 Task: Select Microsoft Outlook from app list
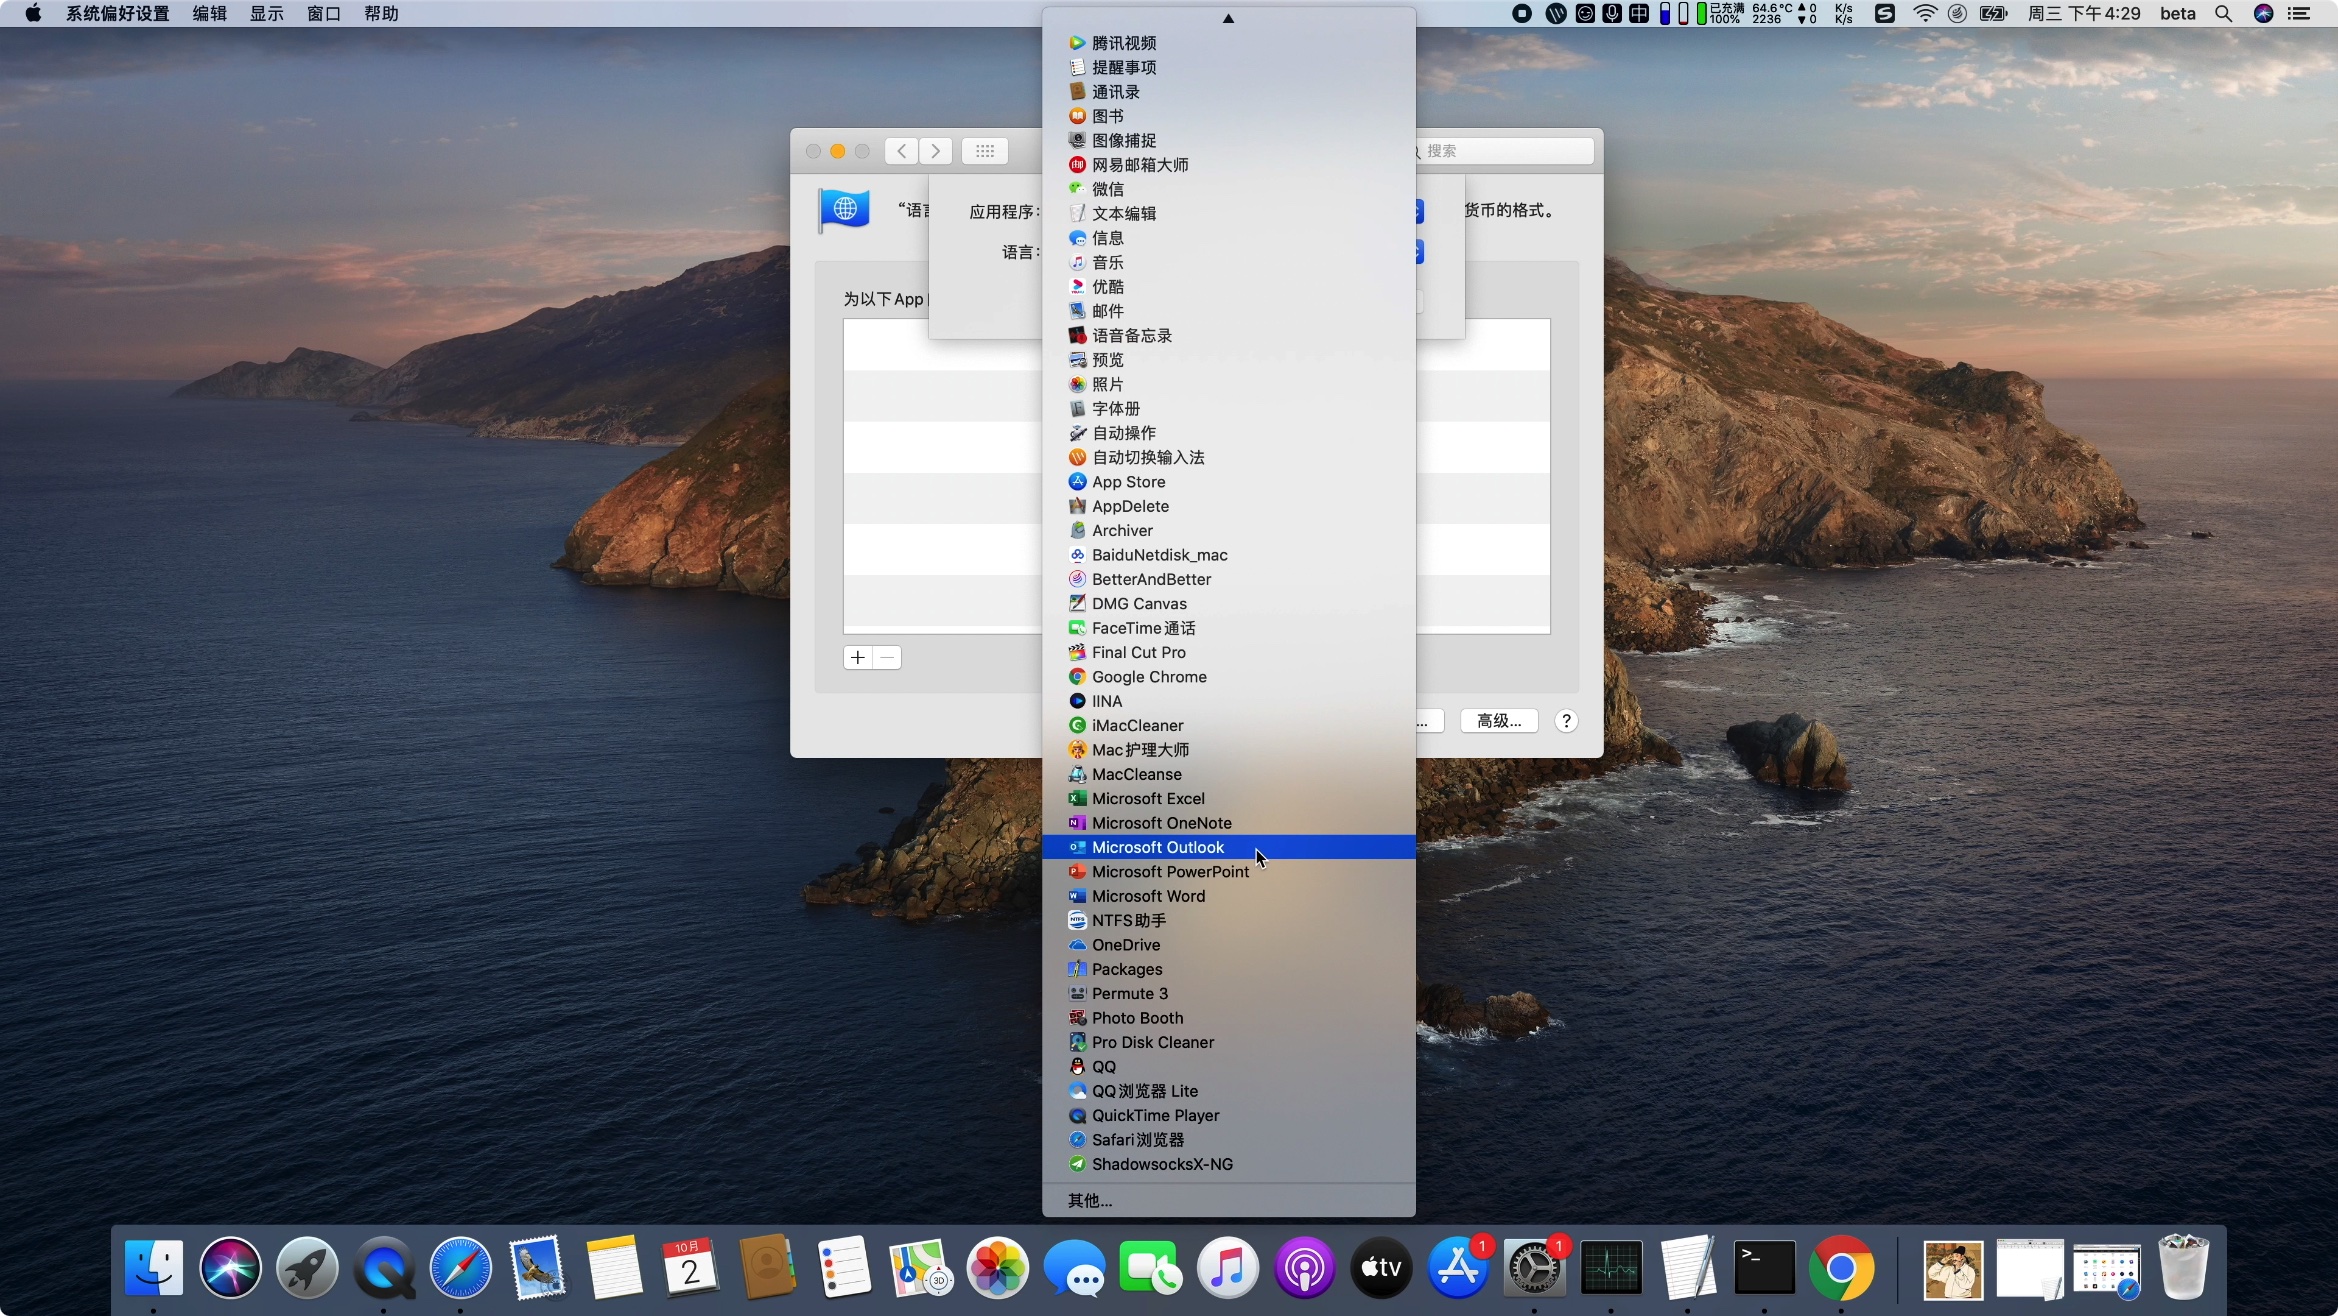pos(1228,847)
